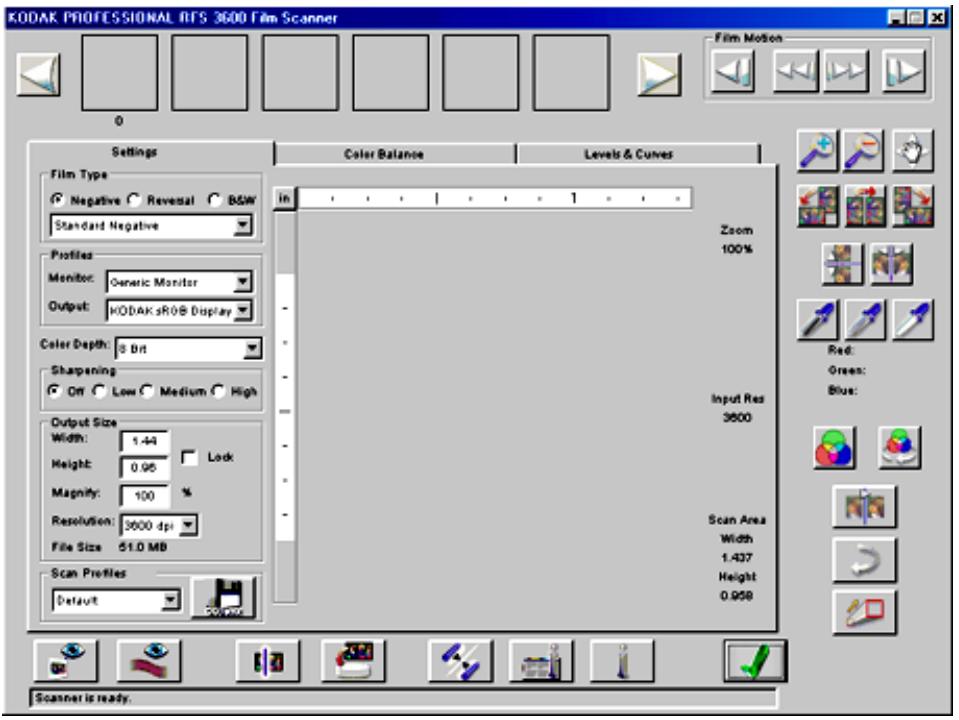This screenshot has height=720, width=959.
Task: Click the preview film strip eye icon
Action: pyautogui.click(x=149, y=661)
